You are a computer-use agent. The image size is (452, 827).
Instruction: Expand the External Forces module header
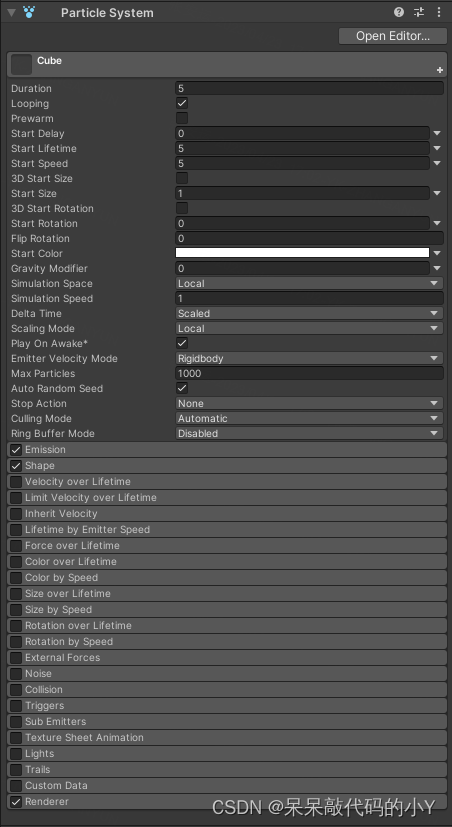click(227, 658)
